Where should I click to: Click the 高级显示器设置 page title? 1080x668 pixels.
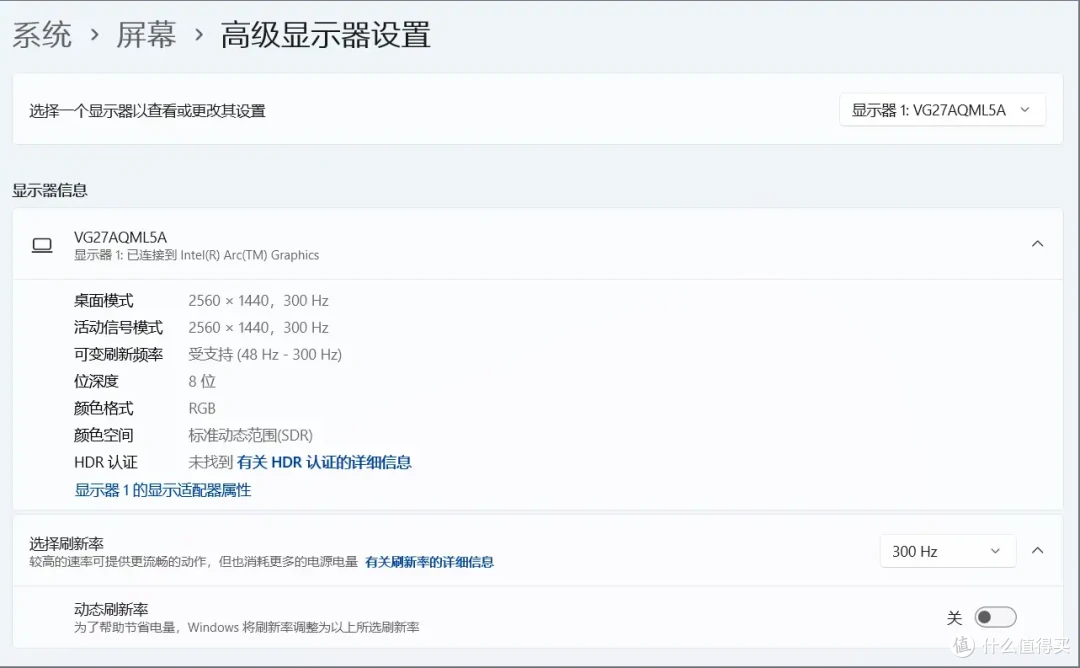tap(326, 34)
